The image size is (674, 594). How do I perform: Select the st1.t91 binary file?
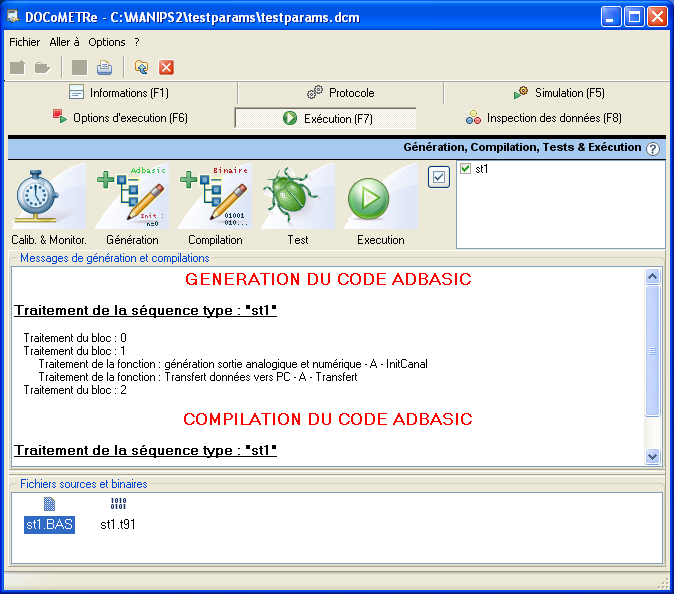pyautogui.click(x=118, y=515)
